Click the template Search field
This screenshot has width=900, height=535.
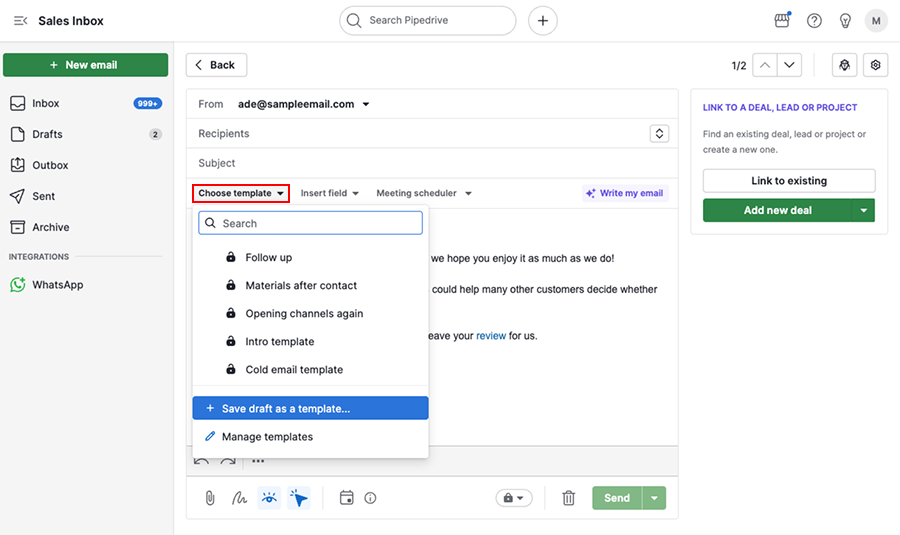click(311, 223)
